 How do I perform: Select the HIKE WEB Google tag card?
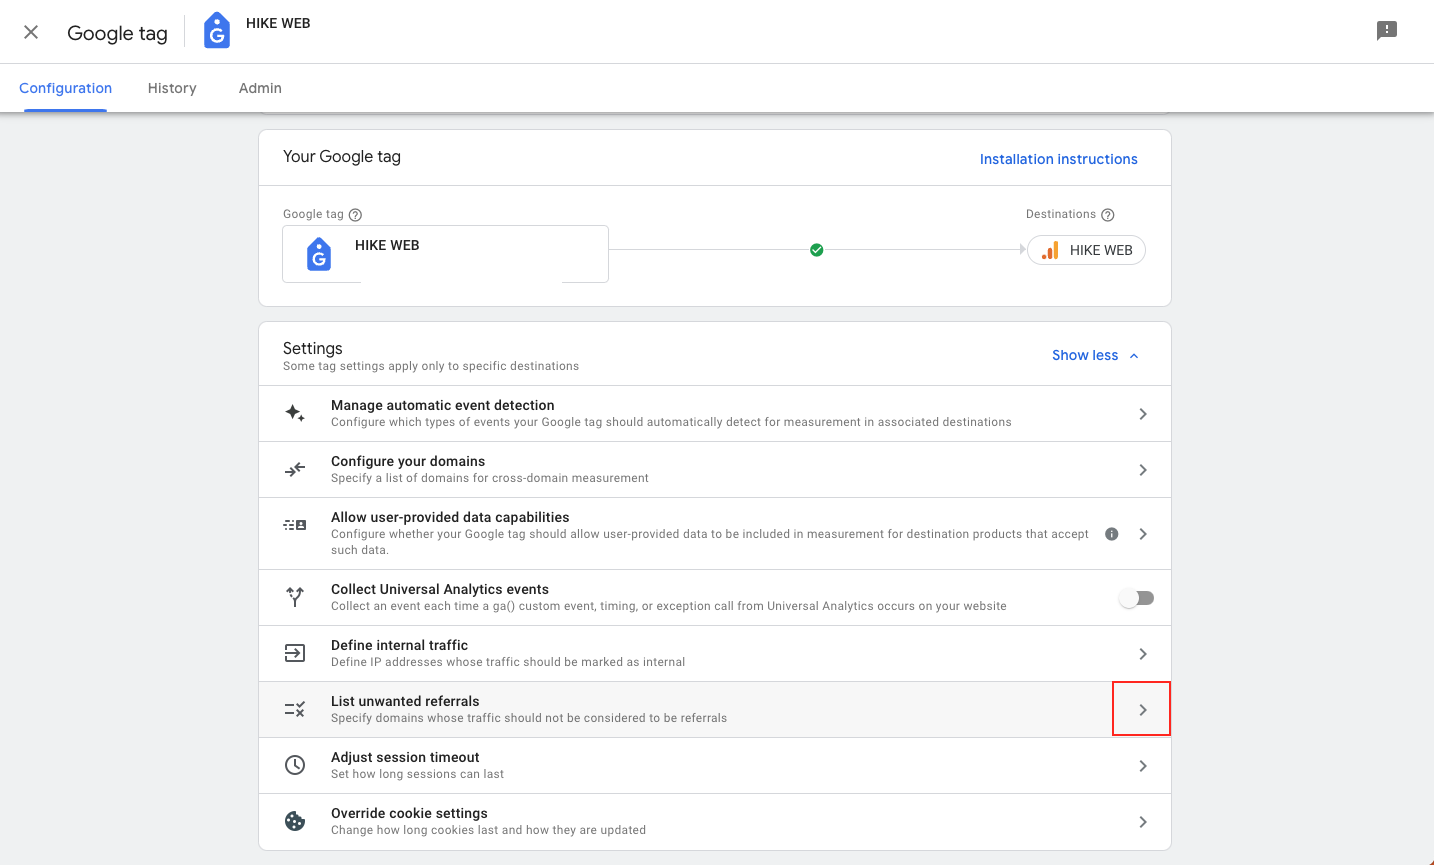[x=445, y=254]
